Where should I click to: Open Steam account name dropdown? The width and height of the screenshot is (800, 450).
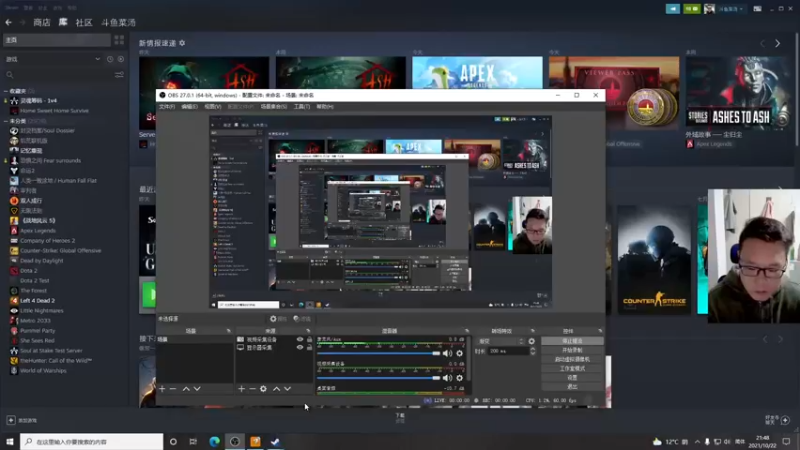click(731, 9)
